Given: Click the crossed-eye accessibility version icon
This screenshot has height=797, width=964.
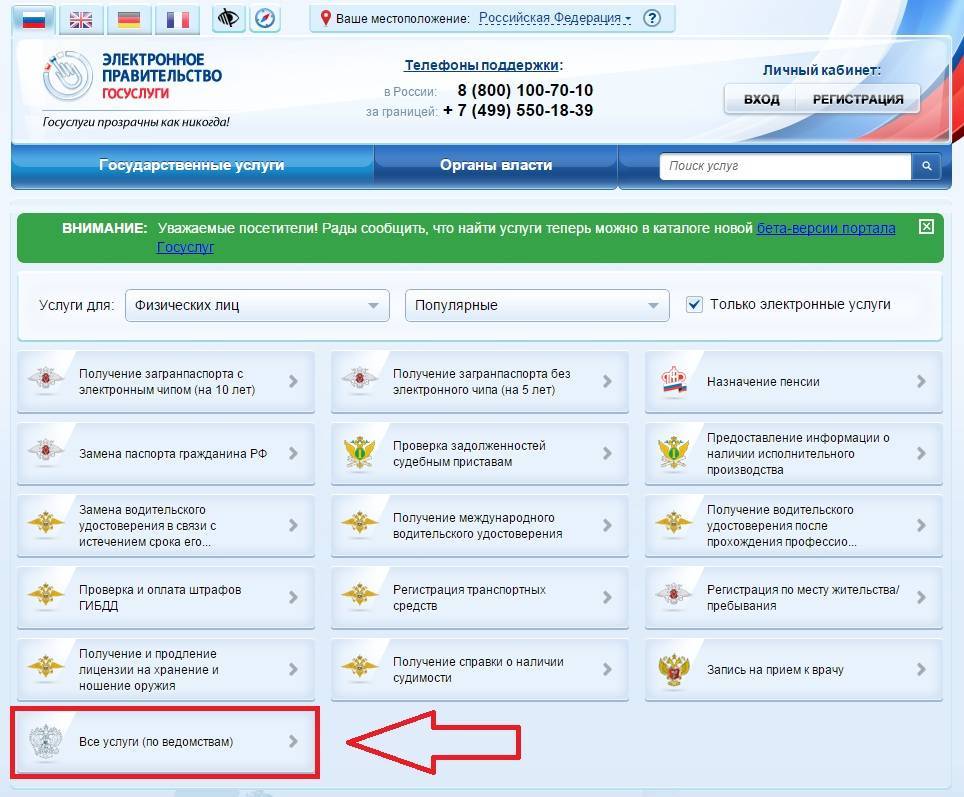Looking at the screenshot, I should click(x=230, y=18).
